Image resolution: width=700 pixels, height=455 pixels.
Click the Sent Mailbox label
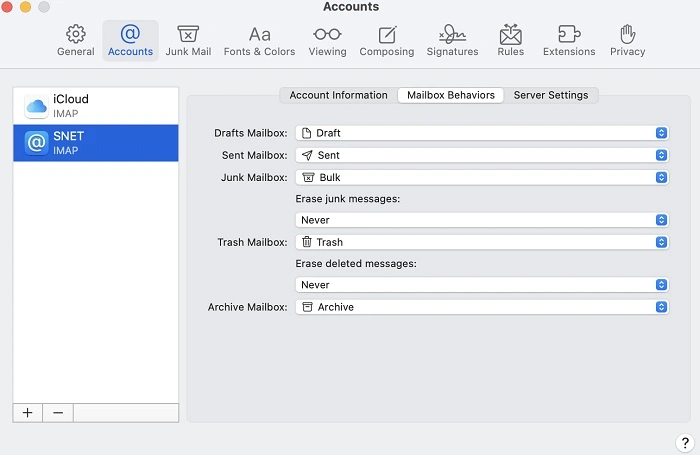[x=254, y=155]
